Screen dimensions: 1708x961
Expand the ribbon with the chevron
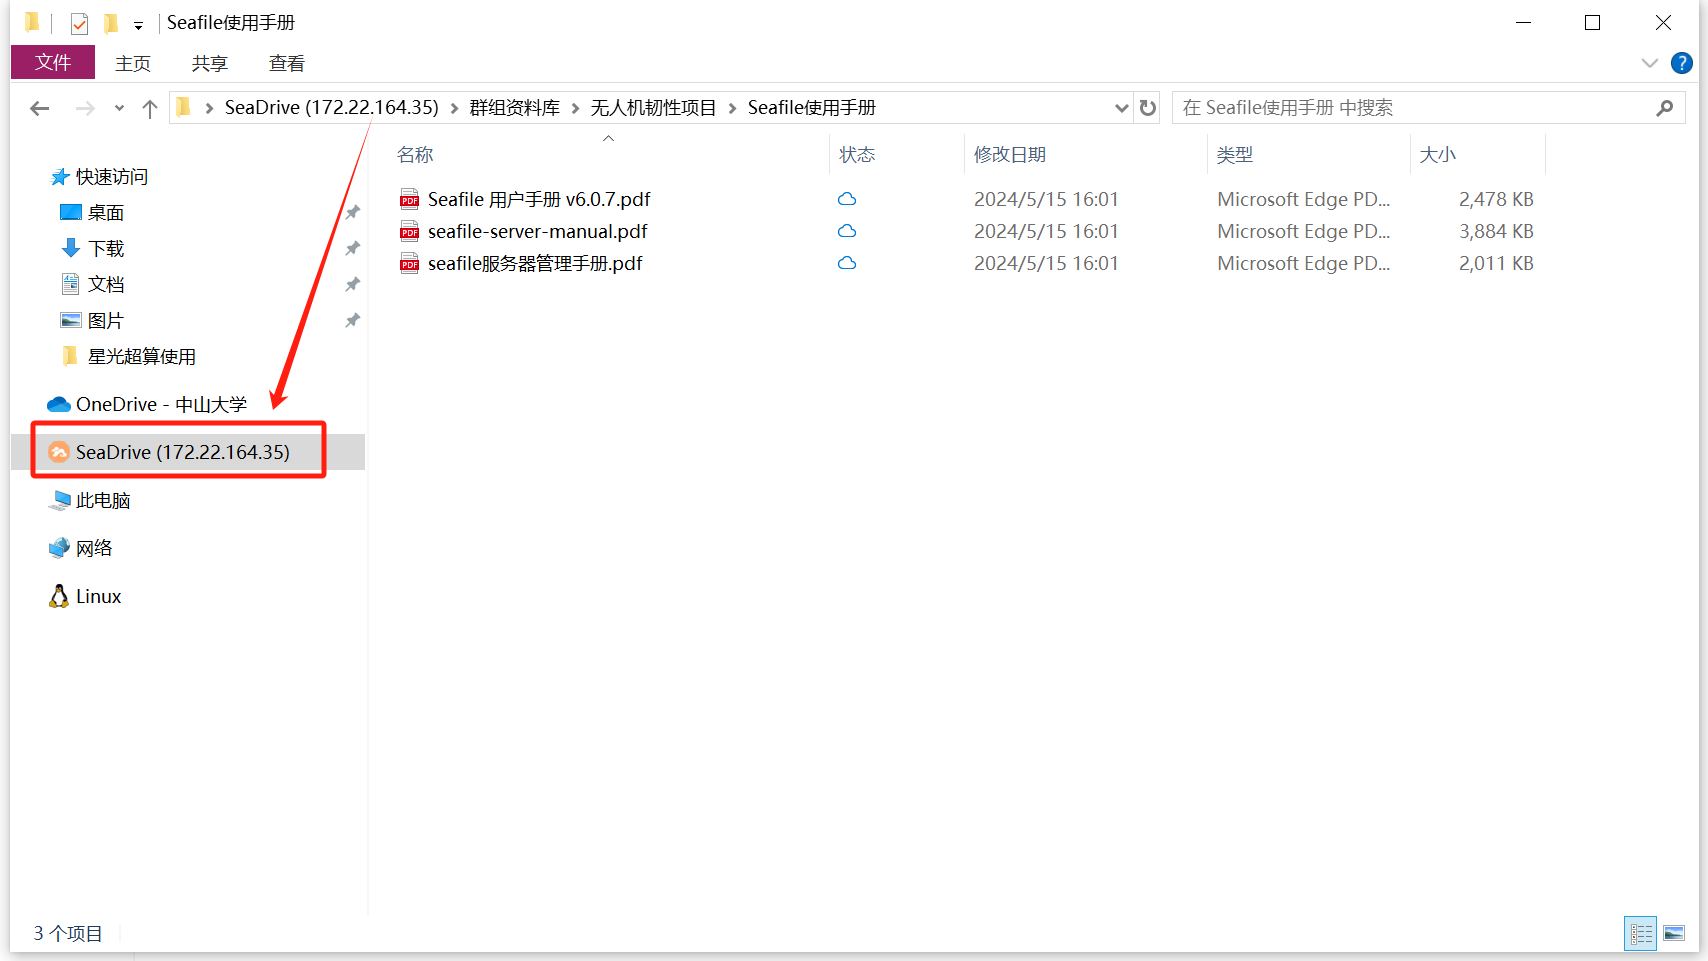1650,63
